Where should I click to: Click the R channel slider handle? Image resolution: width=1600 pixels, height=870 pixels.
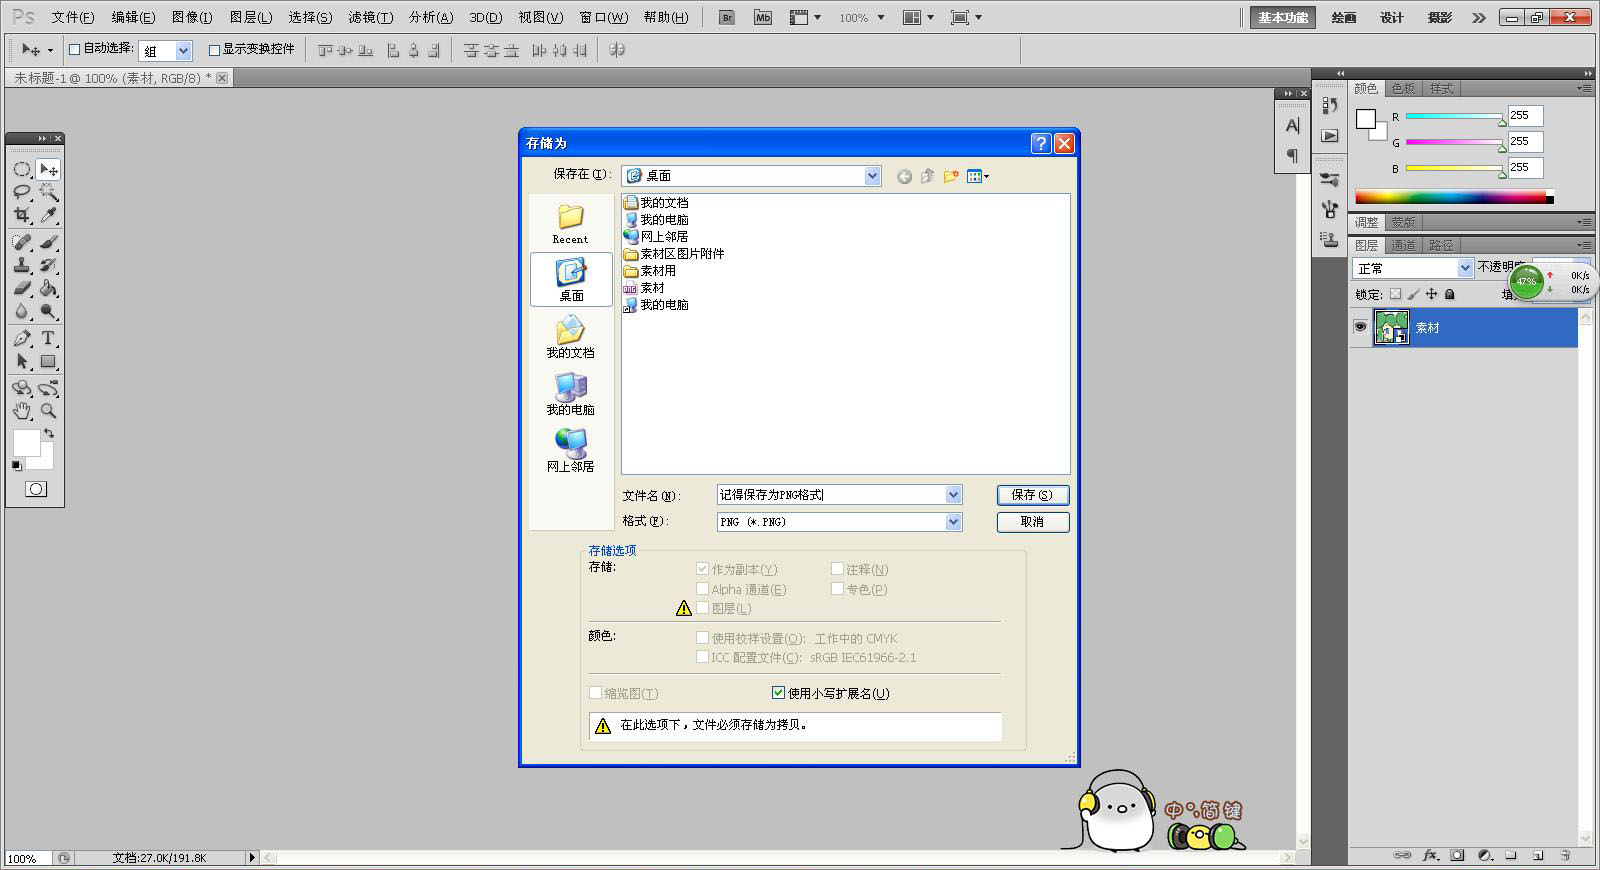[1502, 122]
